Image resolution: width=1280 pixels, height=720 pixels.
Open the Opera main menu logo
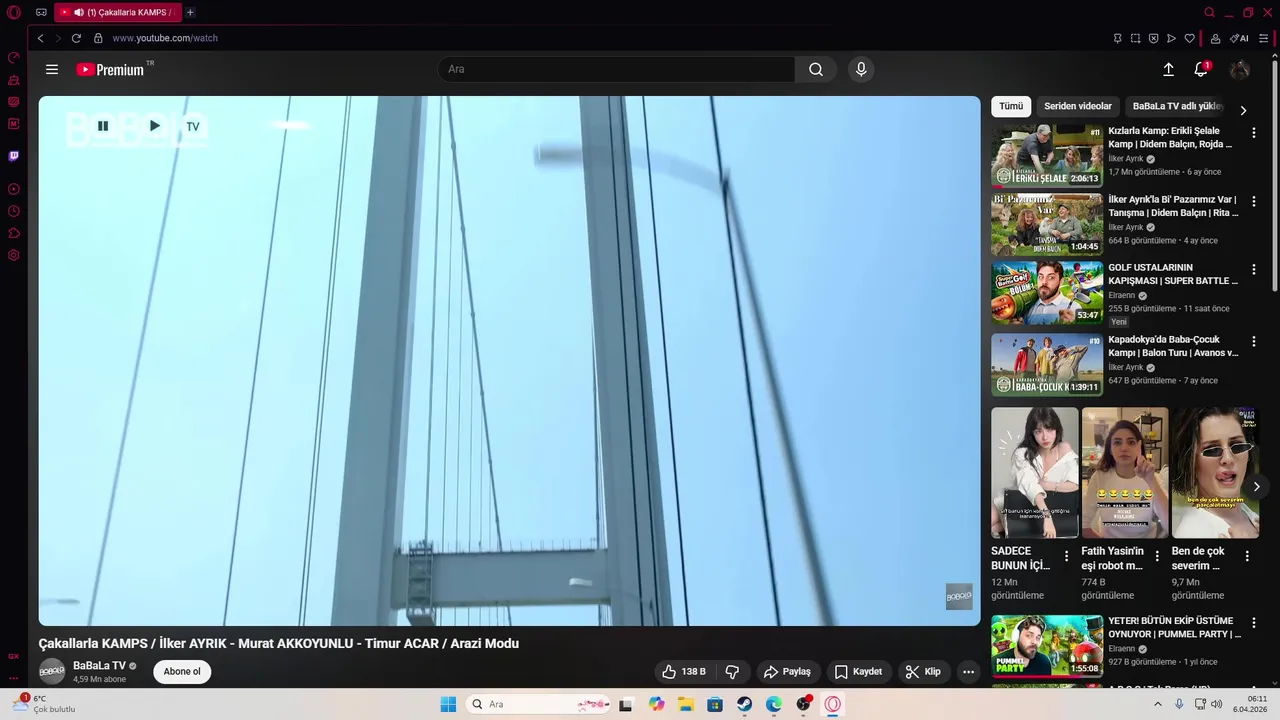[14, 13]
